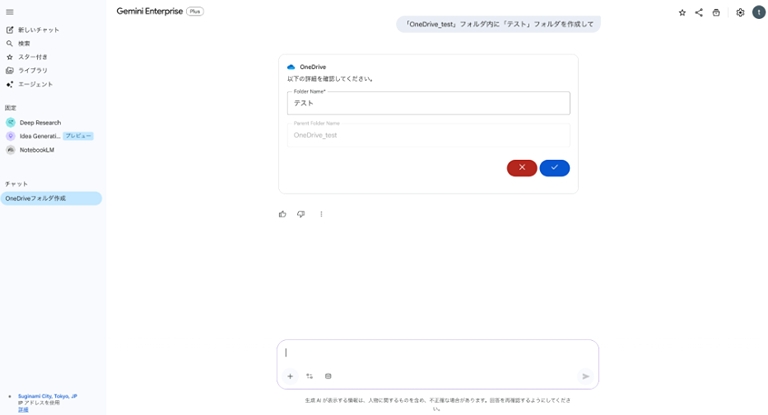Viewport: 768px width, 415px height.
Task: Add an attachment with the plus icon
Action: (290, 376)
